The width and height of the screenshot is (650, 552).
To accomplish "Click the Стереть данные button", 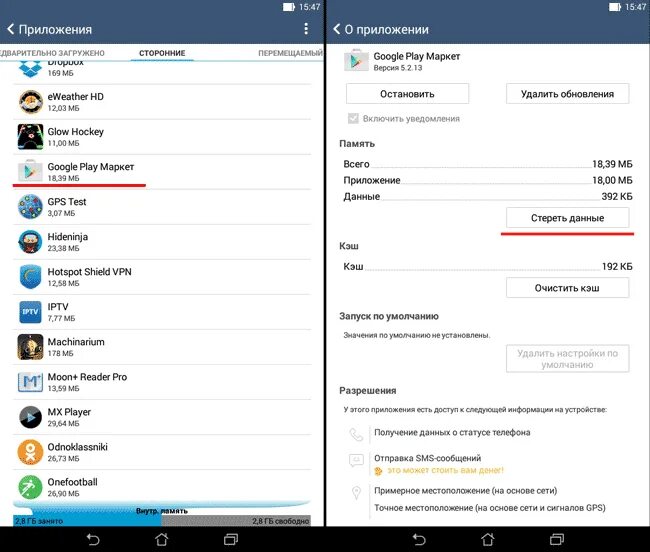I will [x=568, y=218].
